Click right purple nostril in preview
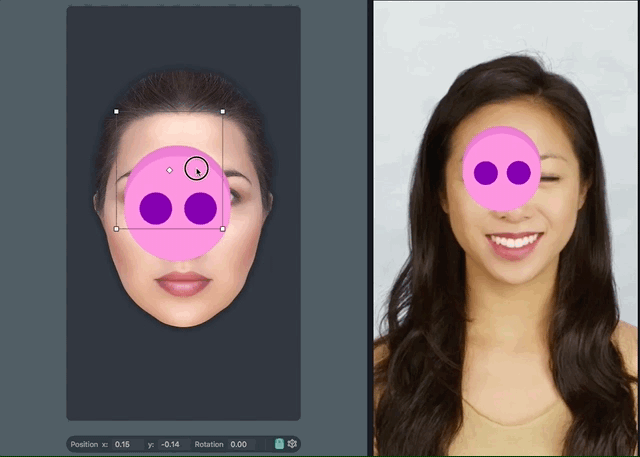The width and height of the screenshot is (640, 457). [518, 173]
